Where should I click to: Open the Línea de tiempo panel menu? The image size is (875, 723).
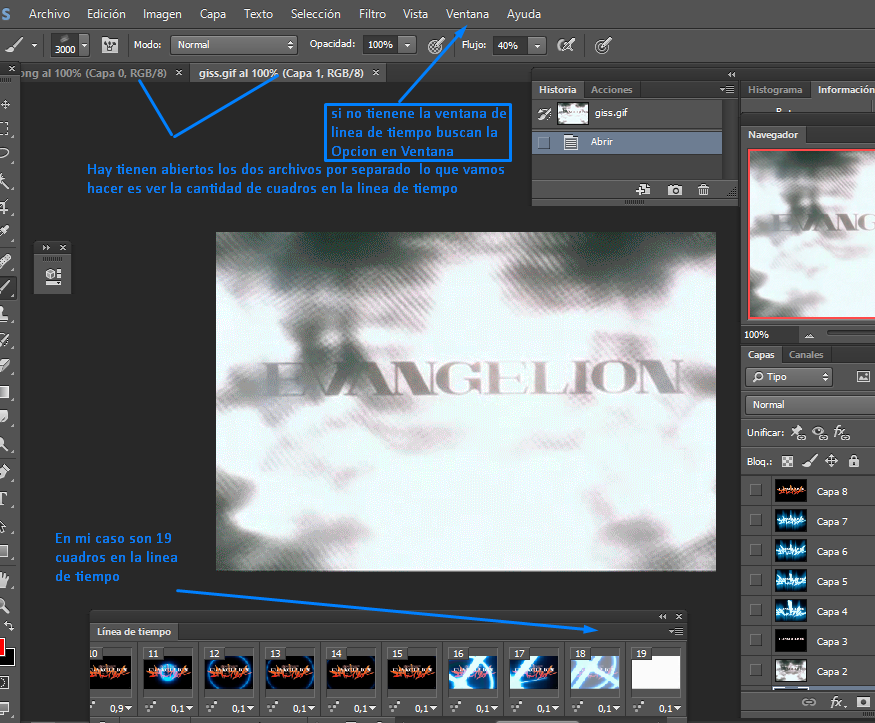coord(676,632)
